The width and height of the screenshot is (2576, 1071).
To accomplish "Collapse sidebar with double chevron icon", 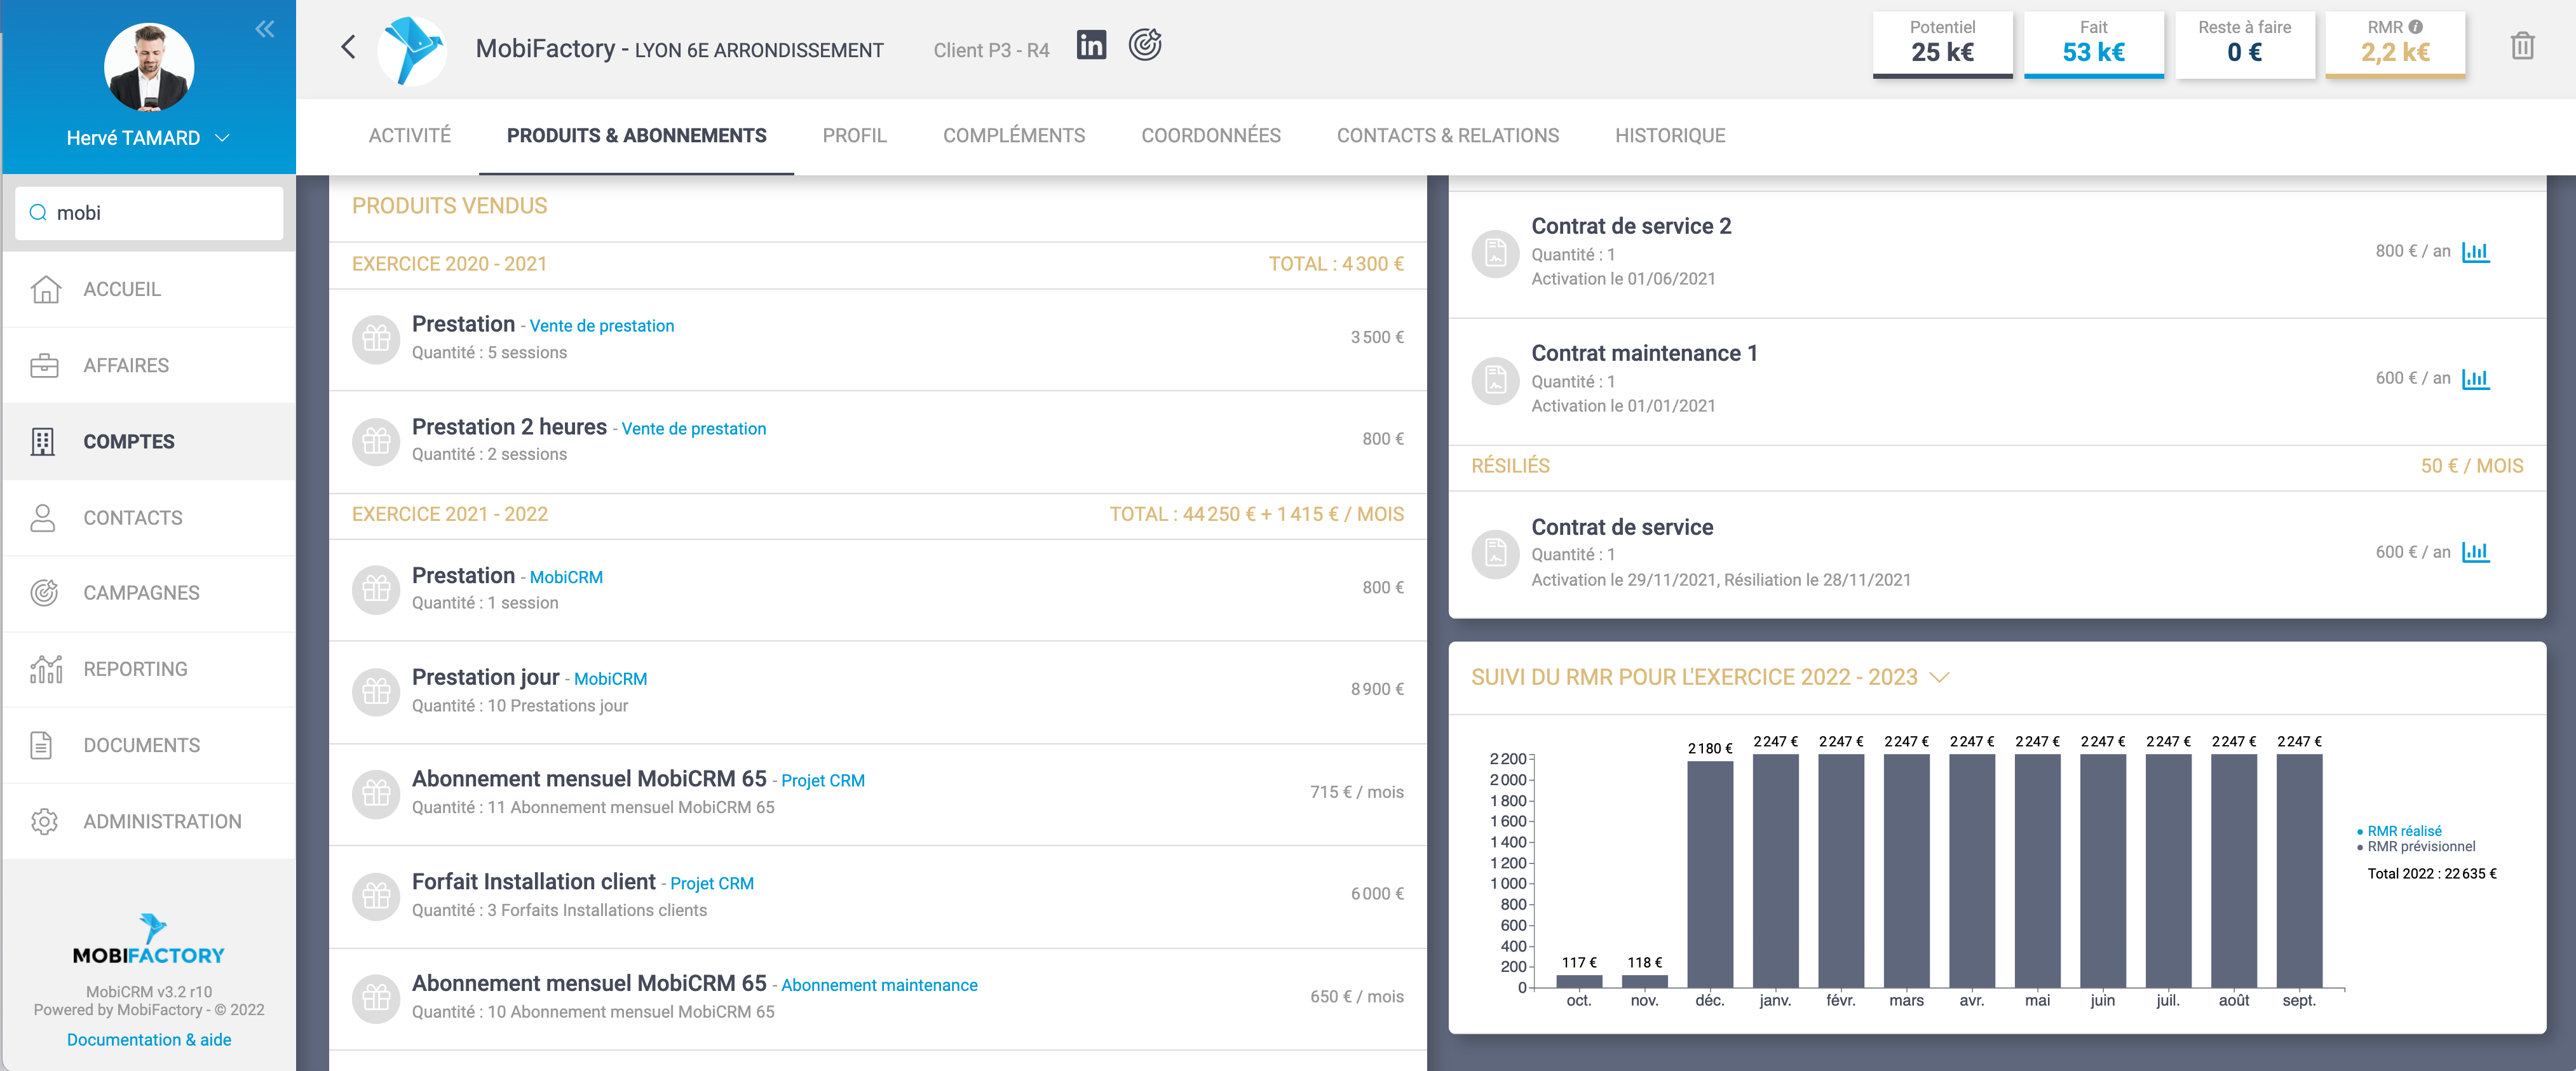I will coord(264,29).
